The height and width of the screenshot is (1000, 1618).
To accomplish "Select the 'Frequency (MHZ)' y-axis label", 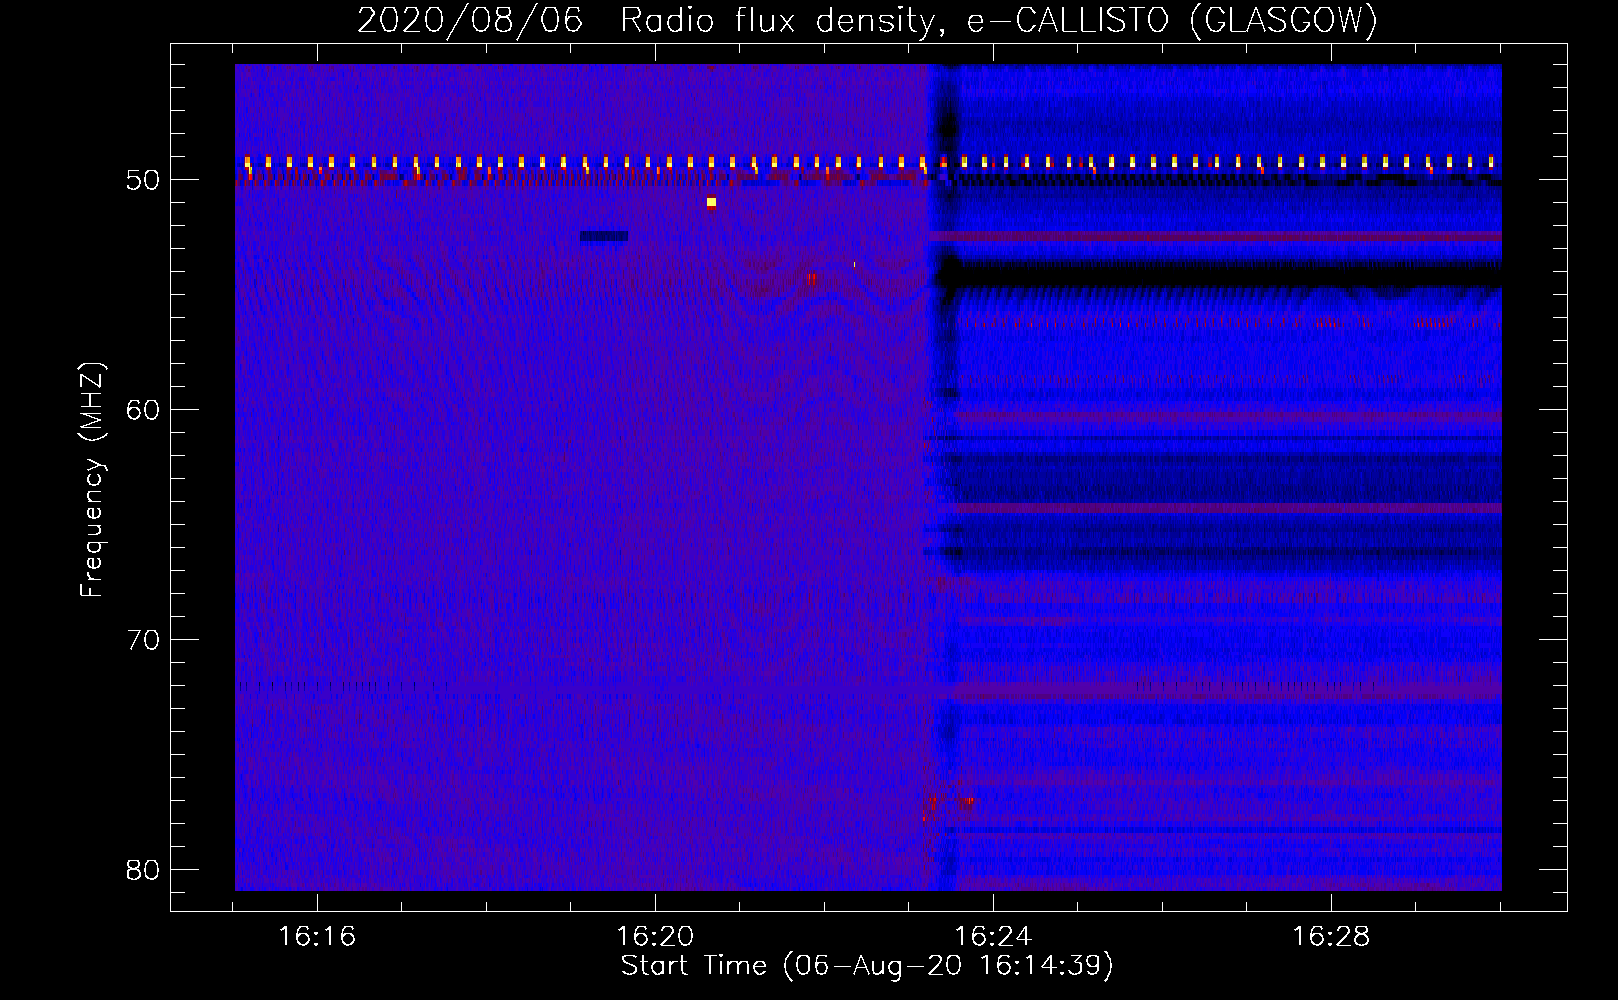I will coord(91,480).
